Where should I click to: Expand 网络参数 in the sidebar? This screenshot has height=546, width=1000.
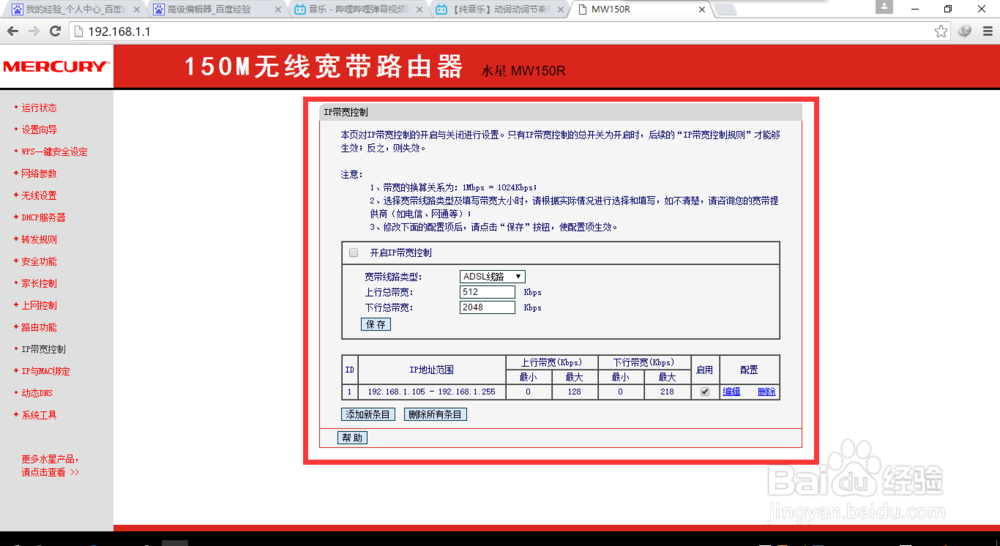pos(39,173)
